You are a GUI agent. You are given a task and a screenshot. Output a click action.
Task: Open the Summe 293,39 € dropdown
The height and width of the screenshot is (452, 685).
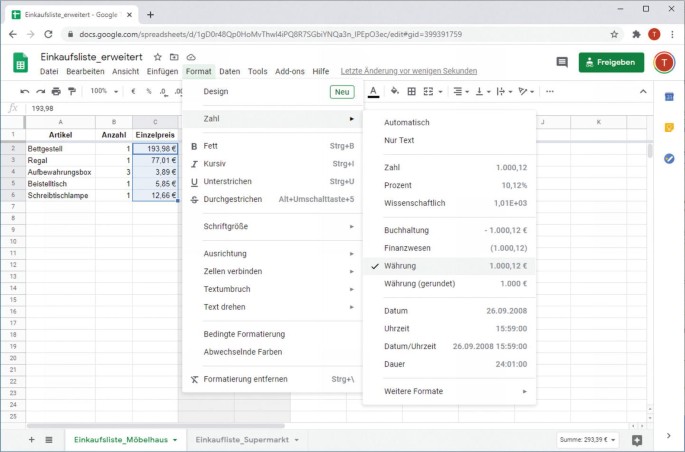587,440
